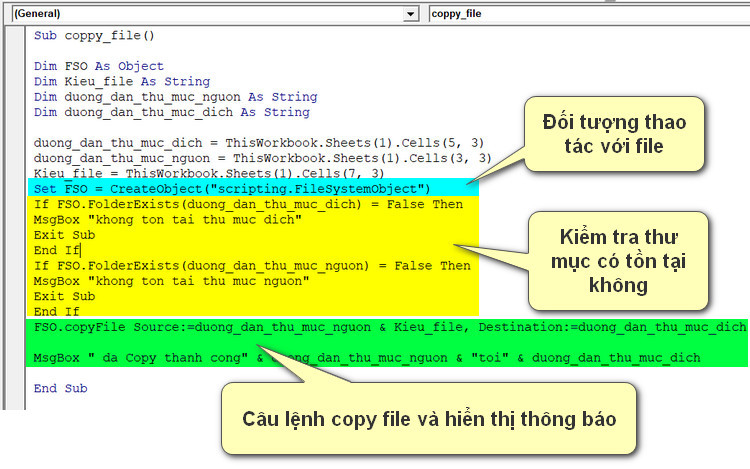
Task: Open the (General) object dropdown arrow
Action: 410,14
